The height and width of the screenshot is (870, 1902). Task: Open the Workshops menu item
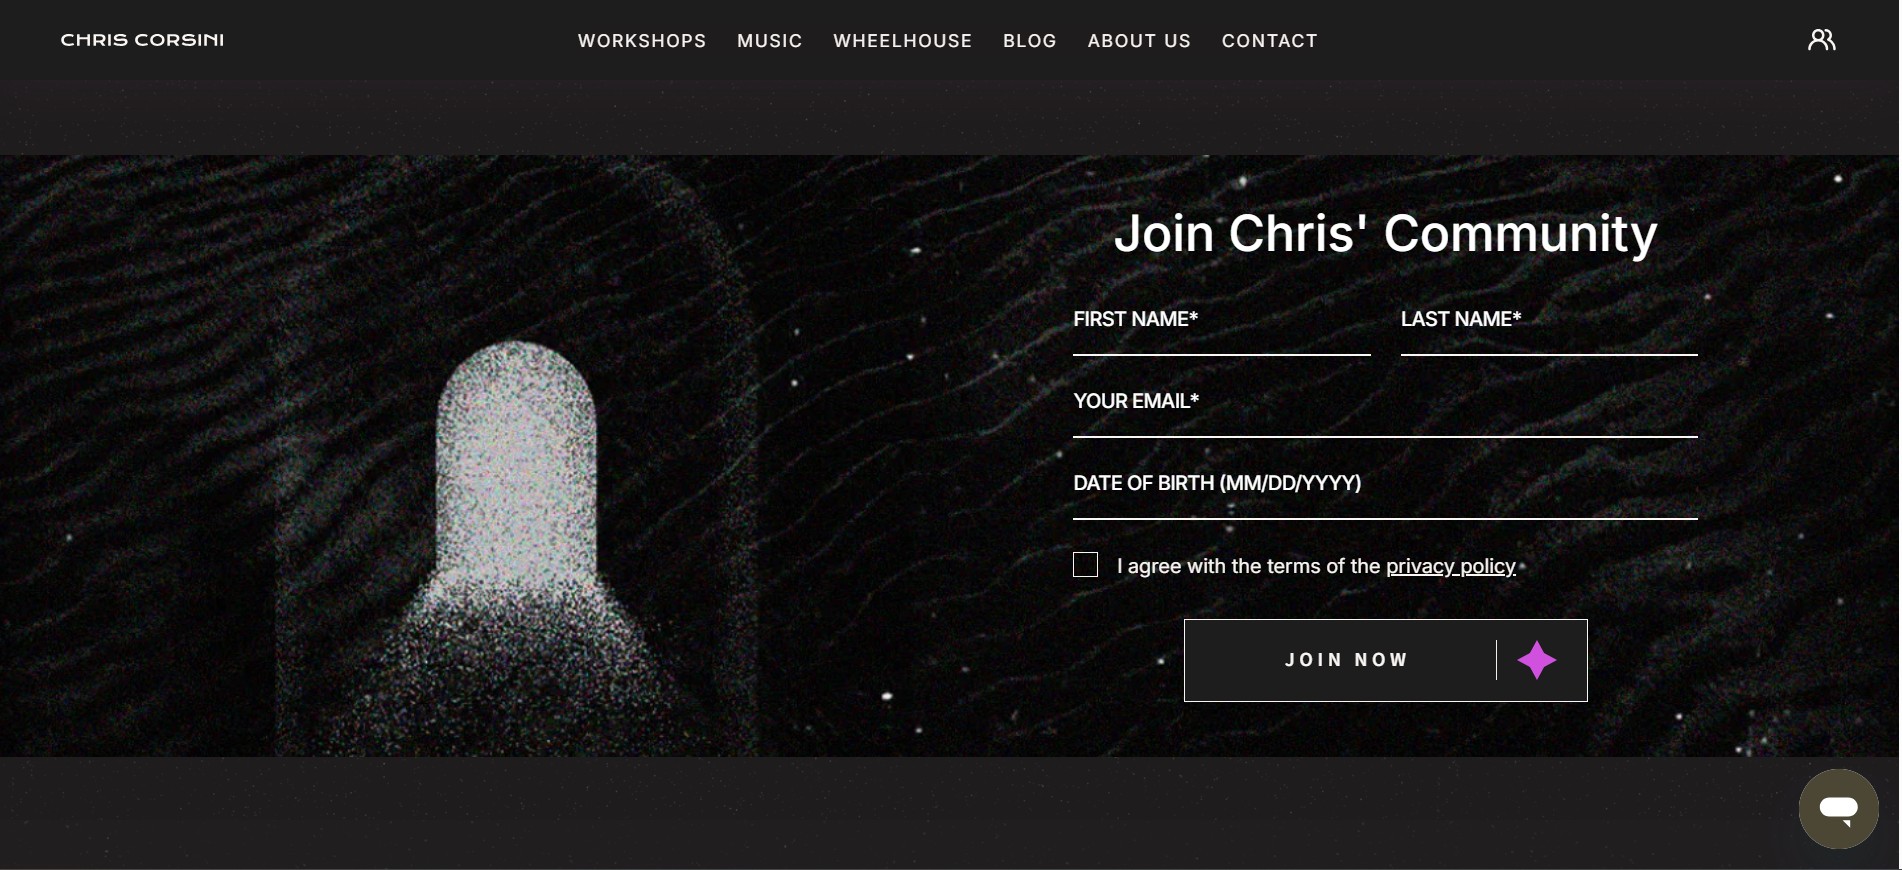pos(642,41)
